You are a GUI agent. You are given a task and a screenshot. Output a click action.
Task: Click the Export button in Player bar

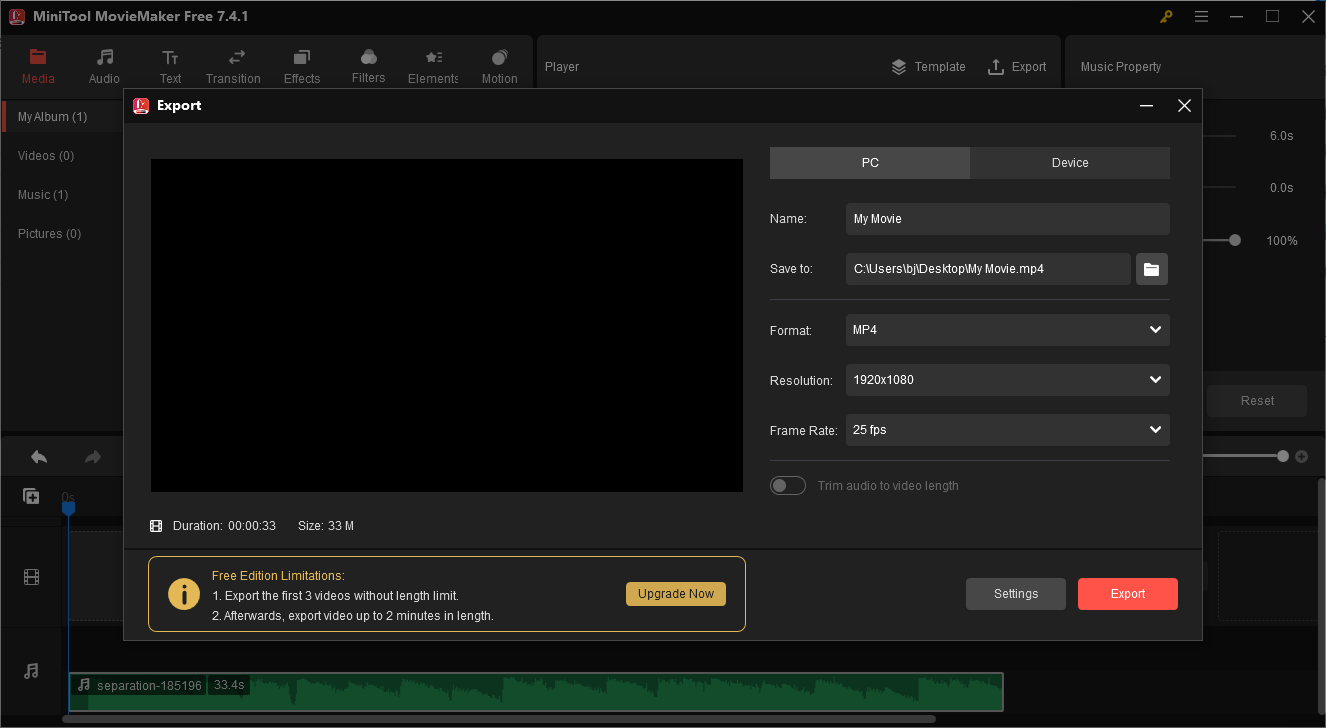pos(1017,67)
